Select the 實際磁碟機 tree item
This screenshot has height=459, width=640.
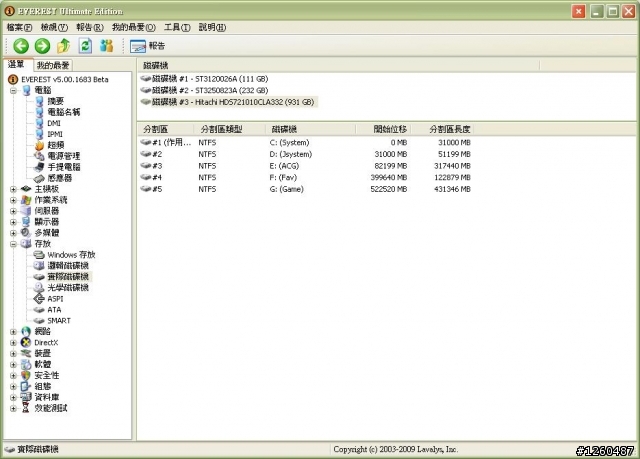pos(68,277)
